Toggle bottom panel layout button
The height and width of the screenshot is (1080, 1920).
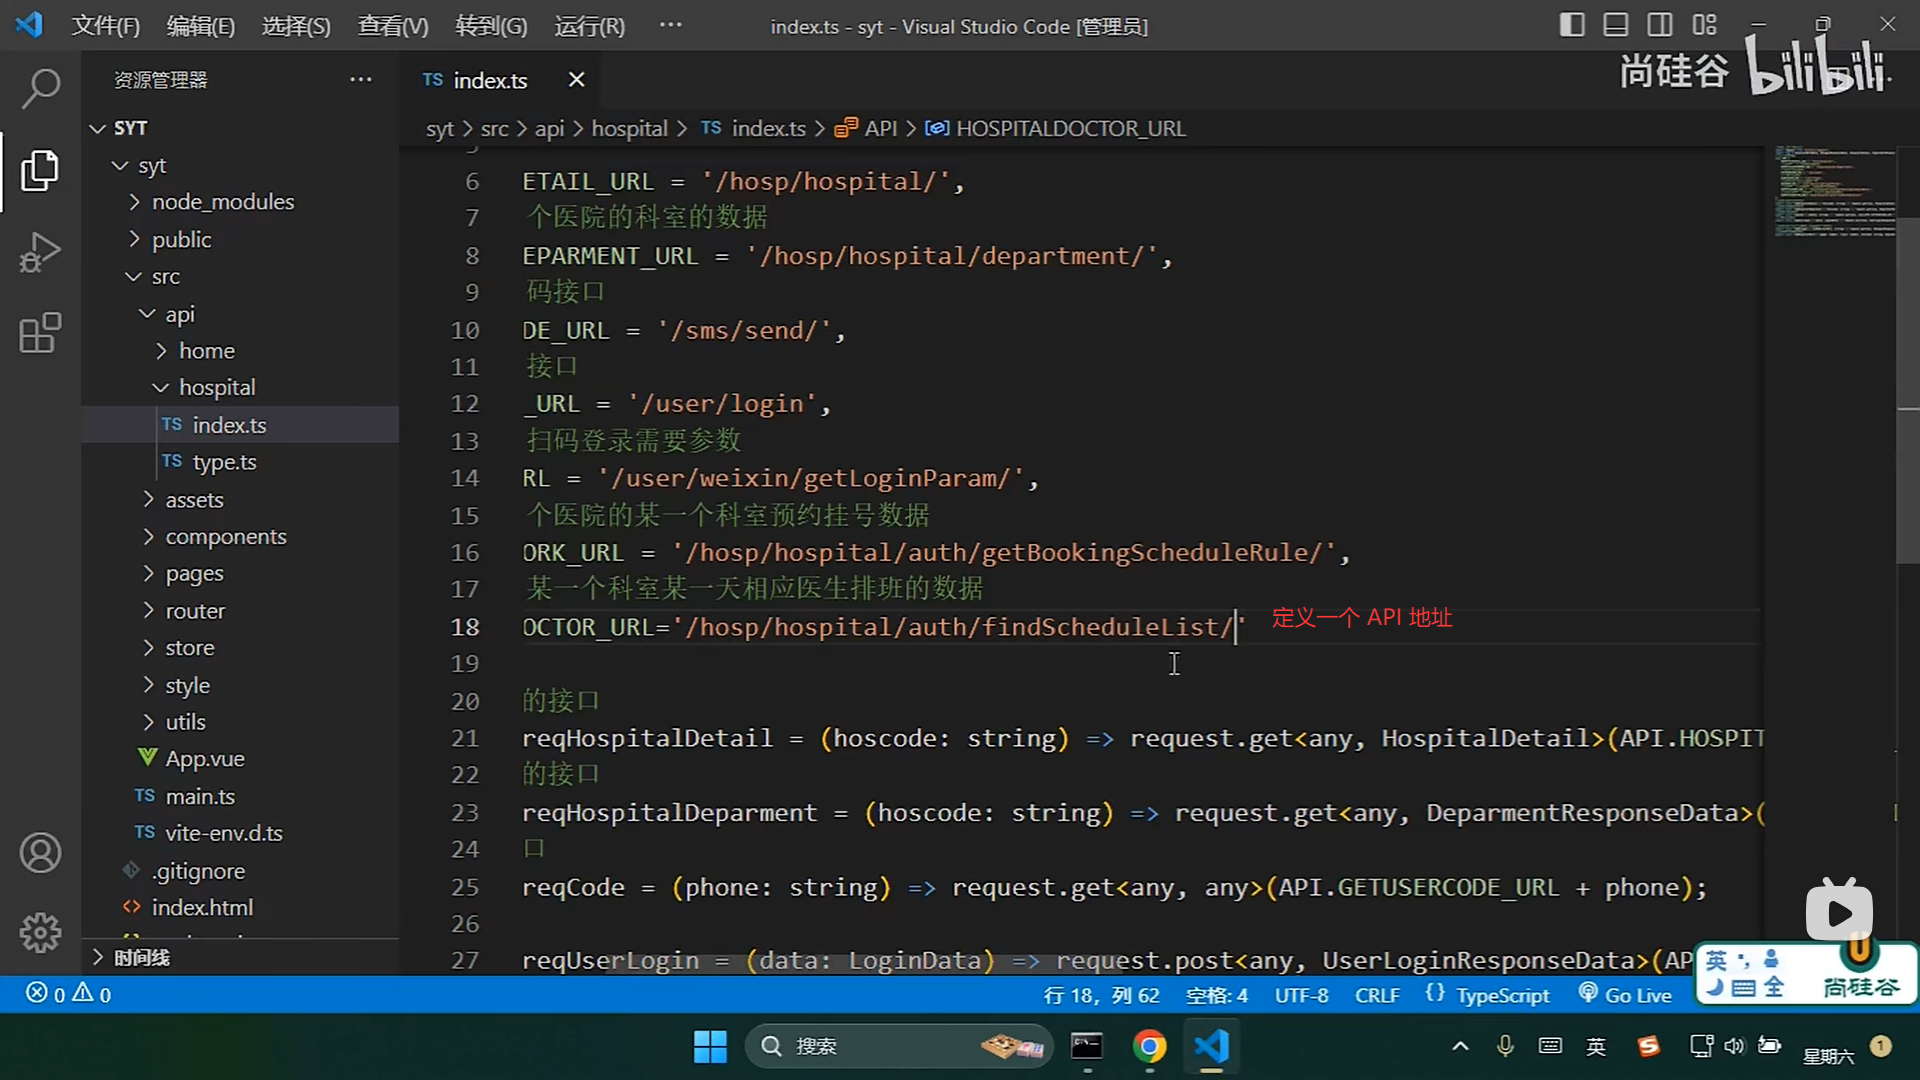click(1615, 25)
